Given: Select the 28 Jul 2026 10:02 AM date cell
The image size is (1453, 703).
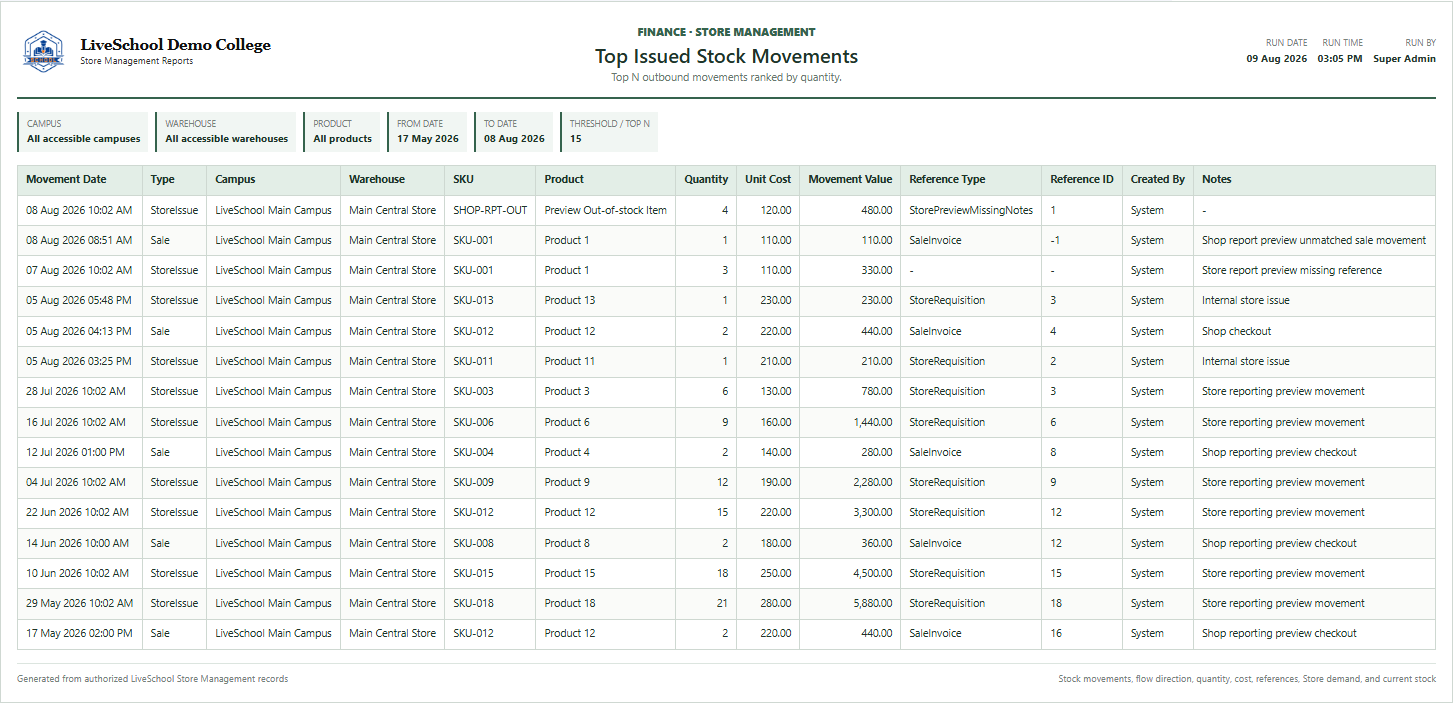Looking at the screenshot, I should tap(80, 392).
